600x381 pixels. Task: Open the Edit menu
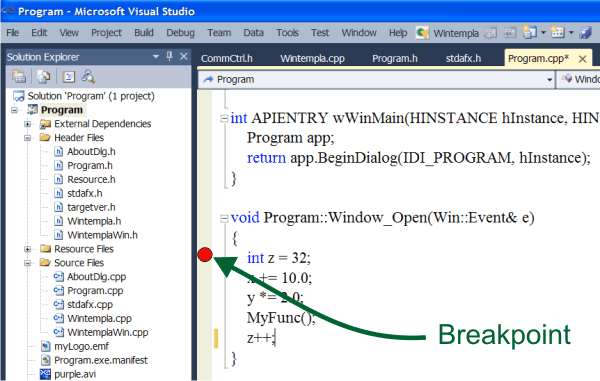39,33
